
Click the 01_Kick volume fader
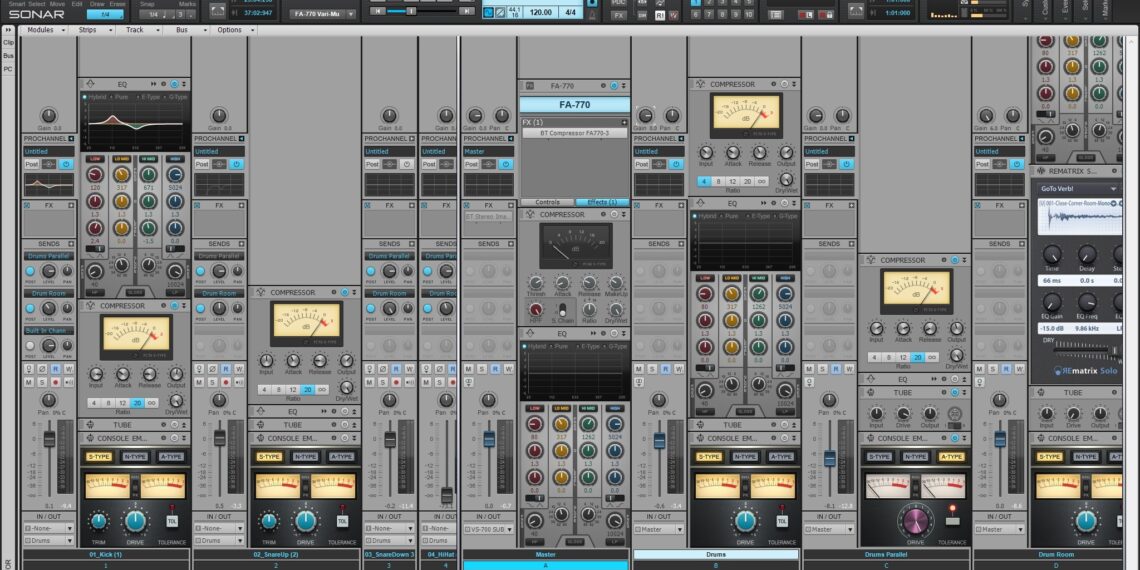49,440
